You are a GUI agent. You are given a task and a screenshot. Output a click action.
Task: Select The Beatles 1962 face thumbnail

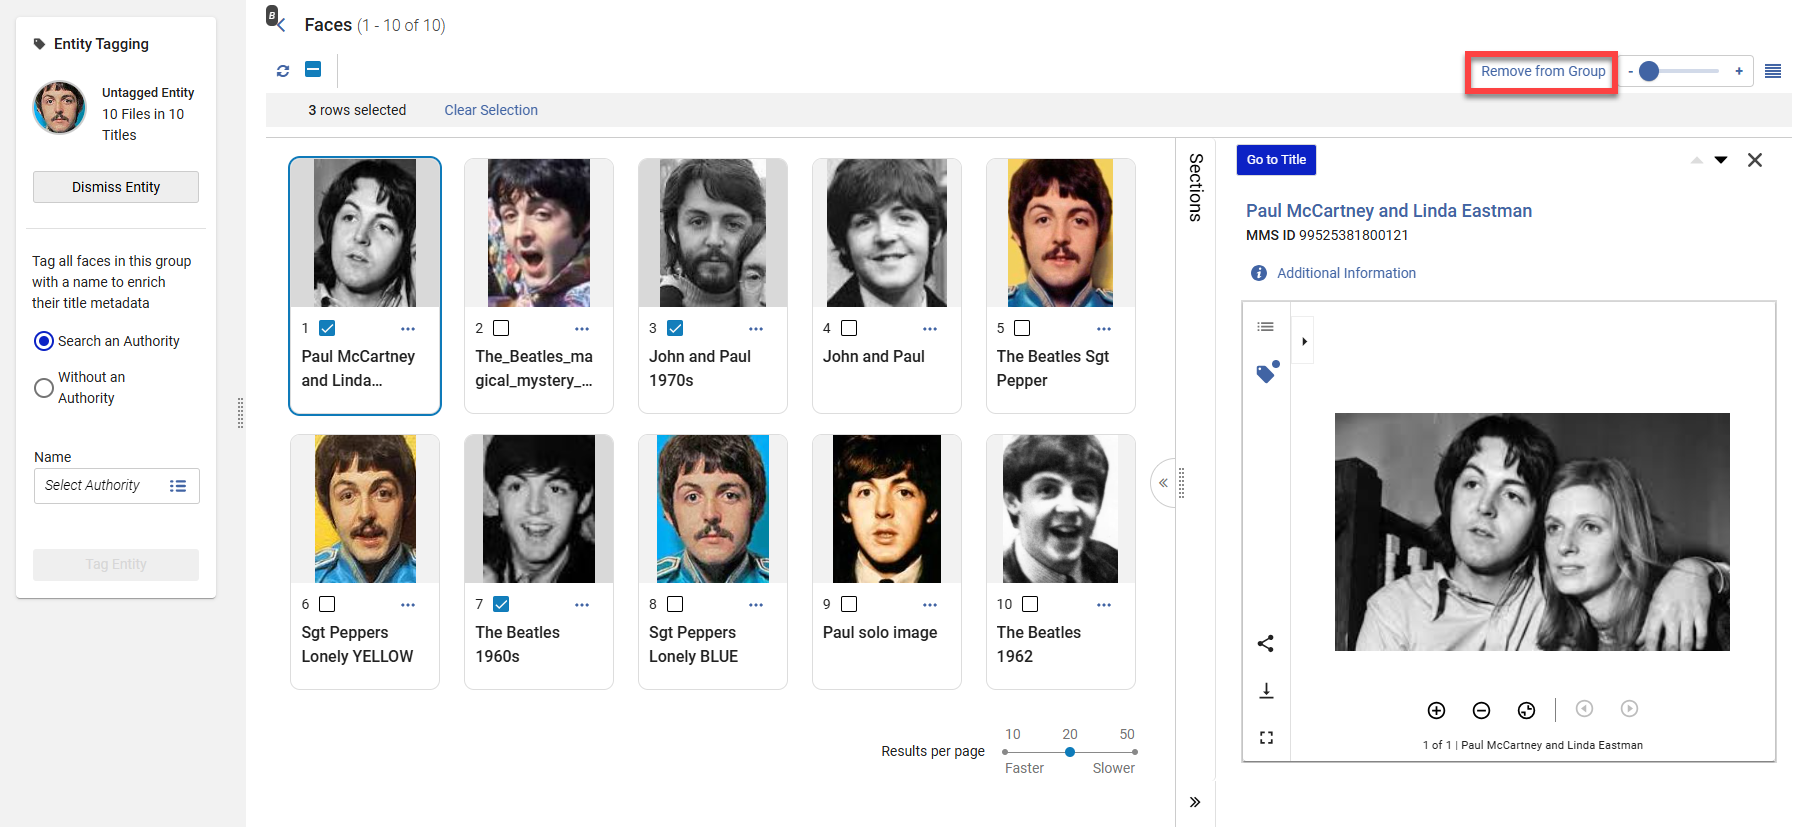(x=1060, y=509)
